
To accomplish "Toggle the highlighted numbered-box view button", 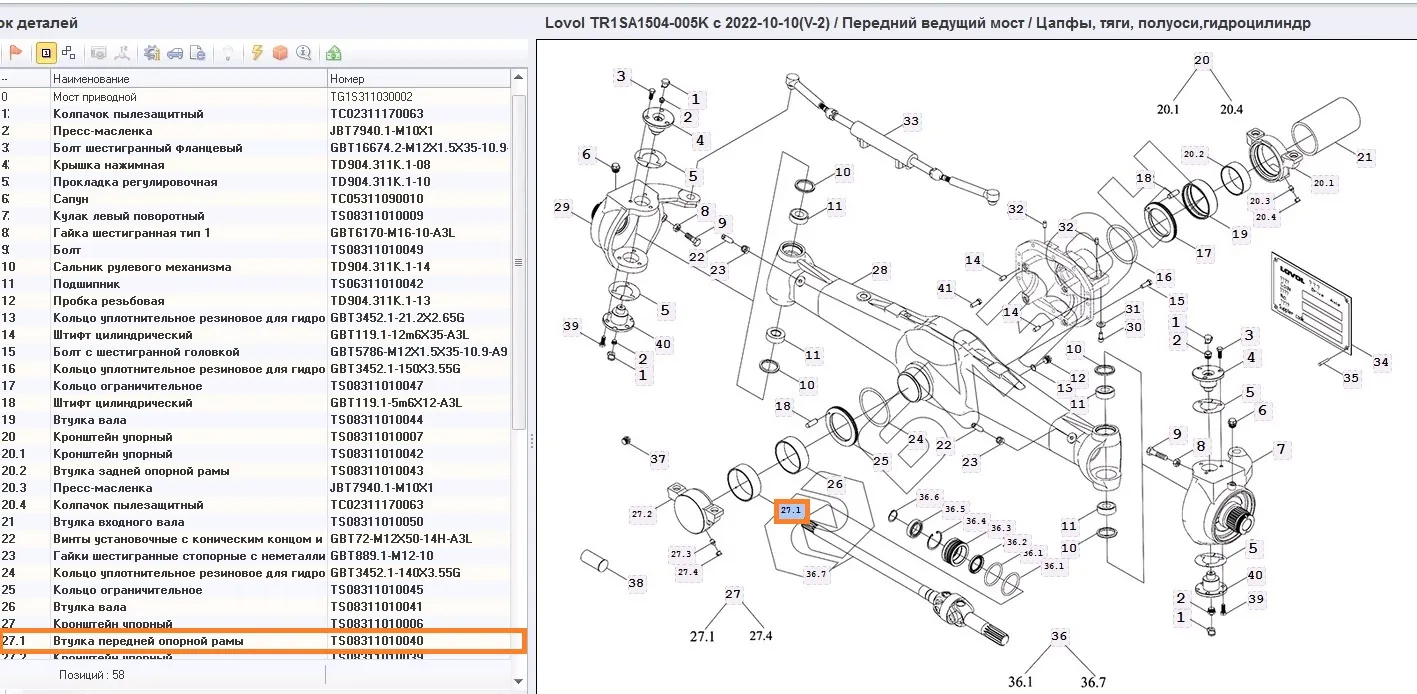I will click(x=46, y=53).
